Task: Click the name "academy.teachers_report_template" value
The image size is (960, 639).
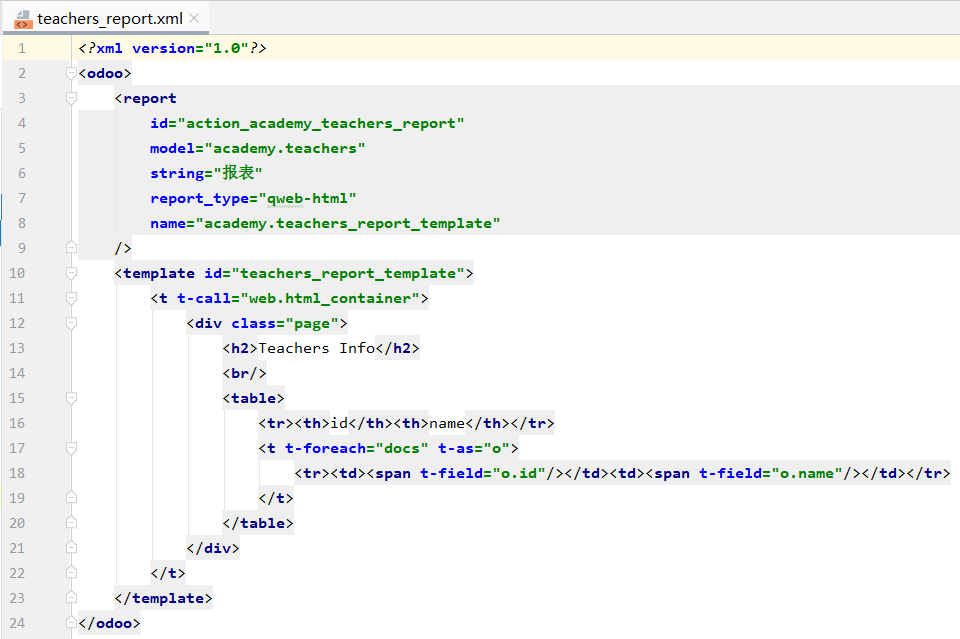Action: tap(348, 223)
